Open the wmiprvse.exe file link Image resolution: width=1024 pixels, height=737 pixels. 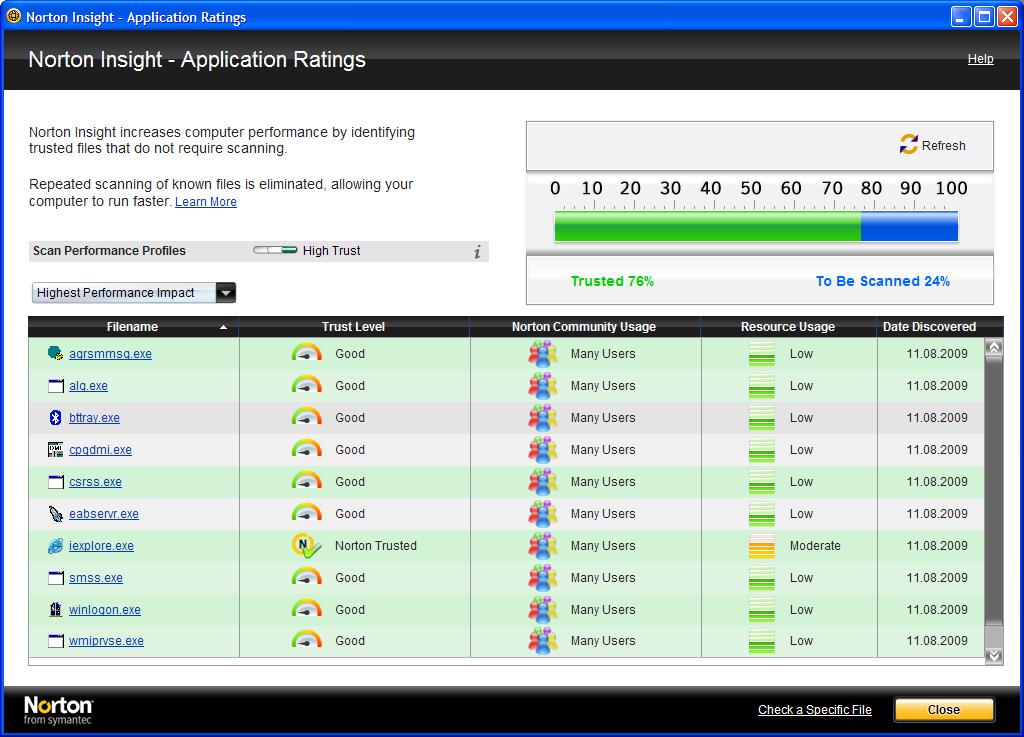(106, 641)
